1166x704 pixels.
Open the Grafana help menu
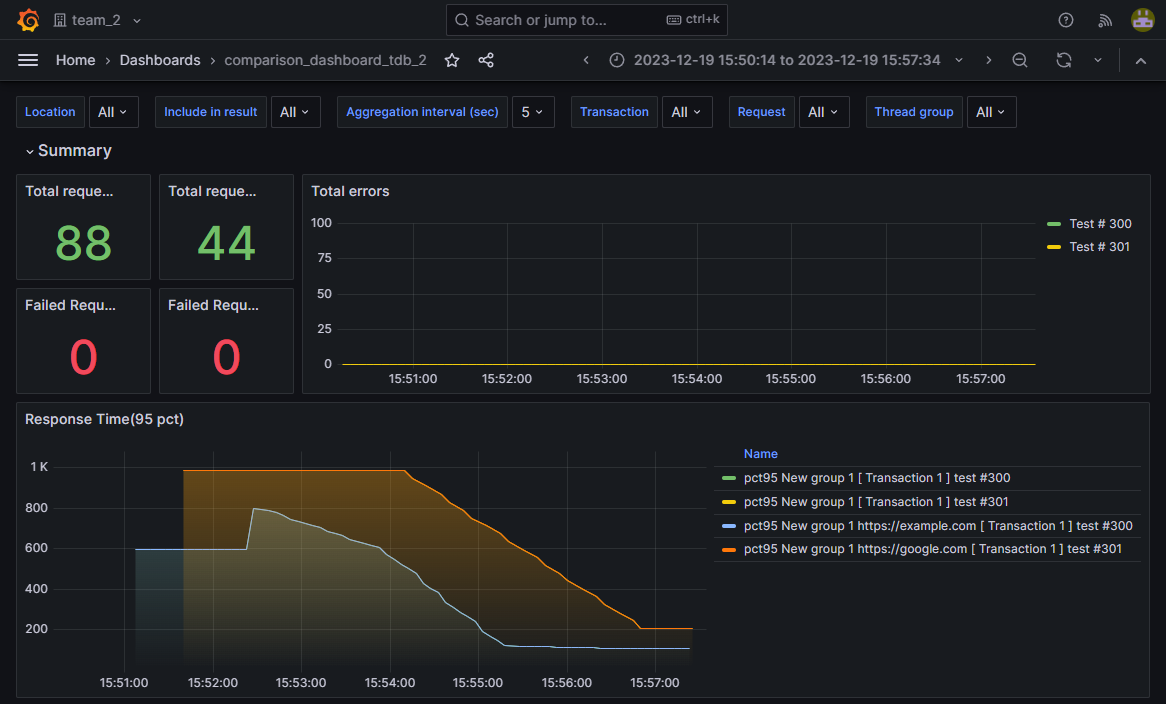pos(1065,20)
